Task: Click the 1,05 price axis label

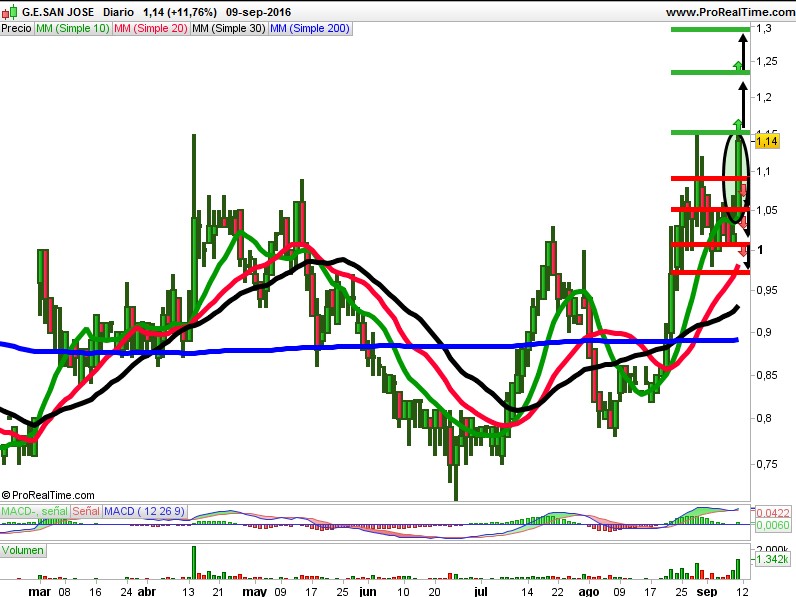Action: pos(767,211)
